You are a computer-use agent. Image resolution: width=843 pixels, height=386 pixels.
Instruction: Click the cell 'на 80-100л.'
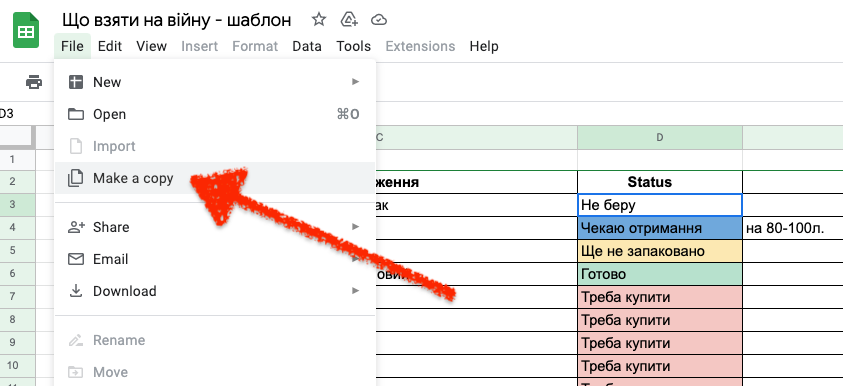(x=792, y=228)
